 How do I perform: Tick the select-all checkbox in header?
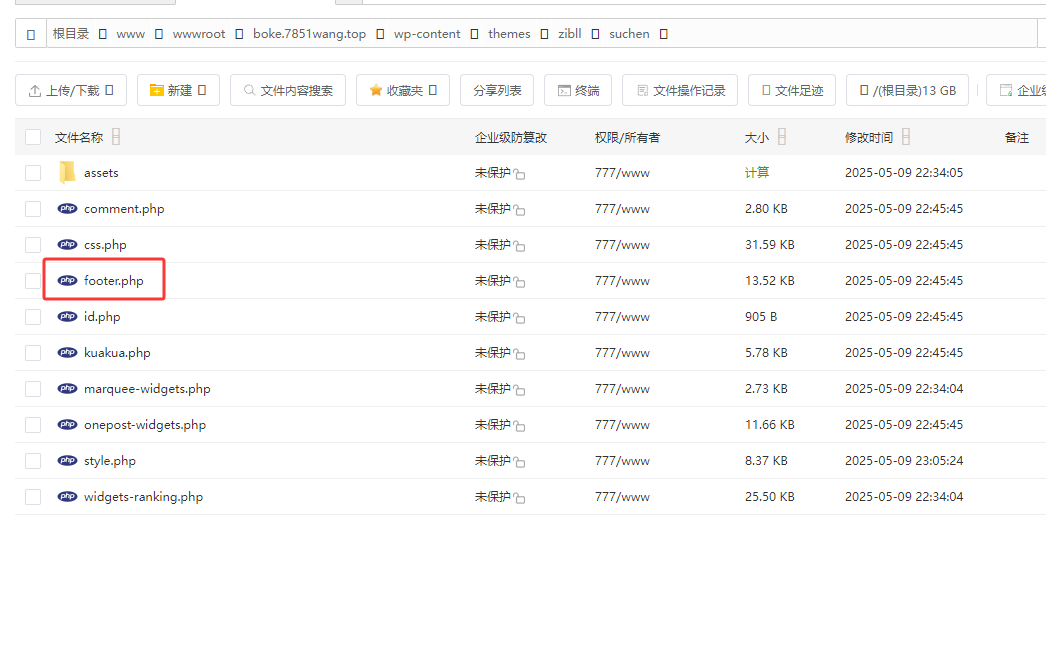point(33,137)
